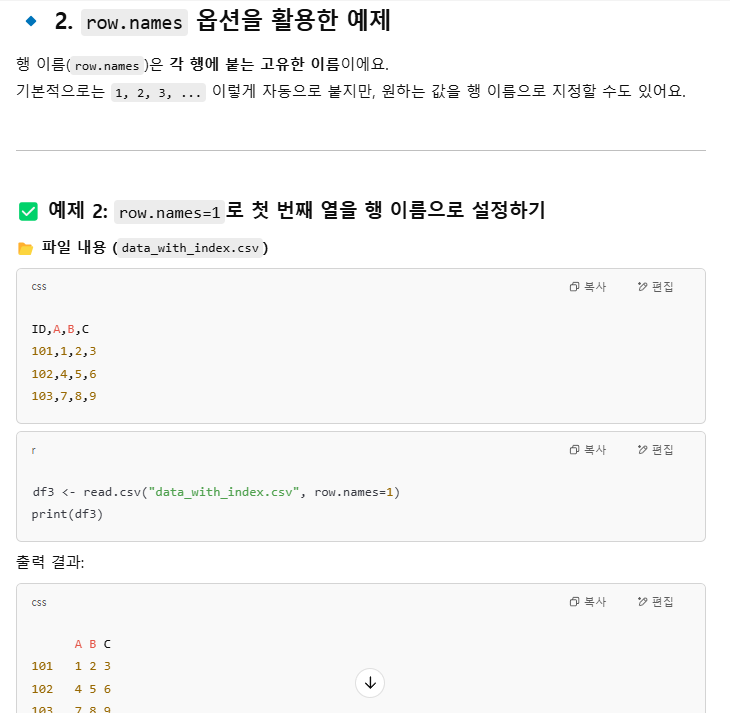Click the pencil icon in the output block
Screen dimensions: 730x713
[642, 602]
